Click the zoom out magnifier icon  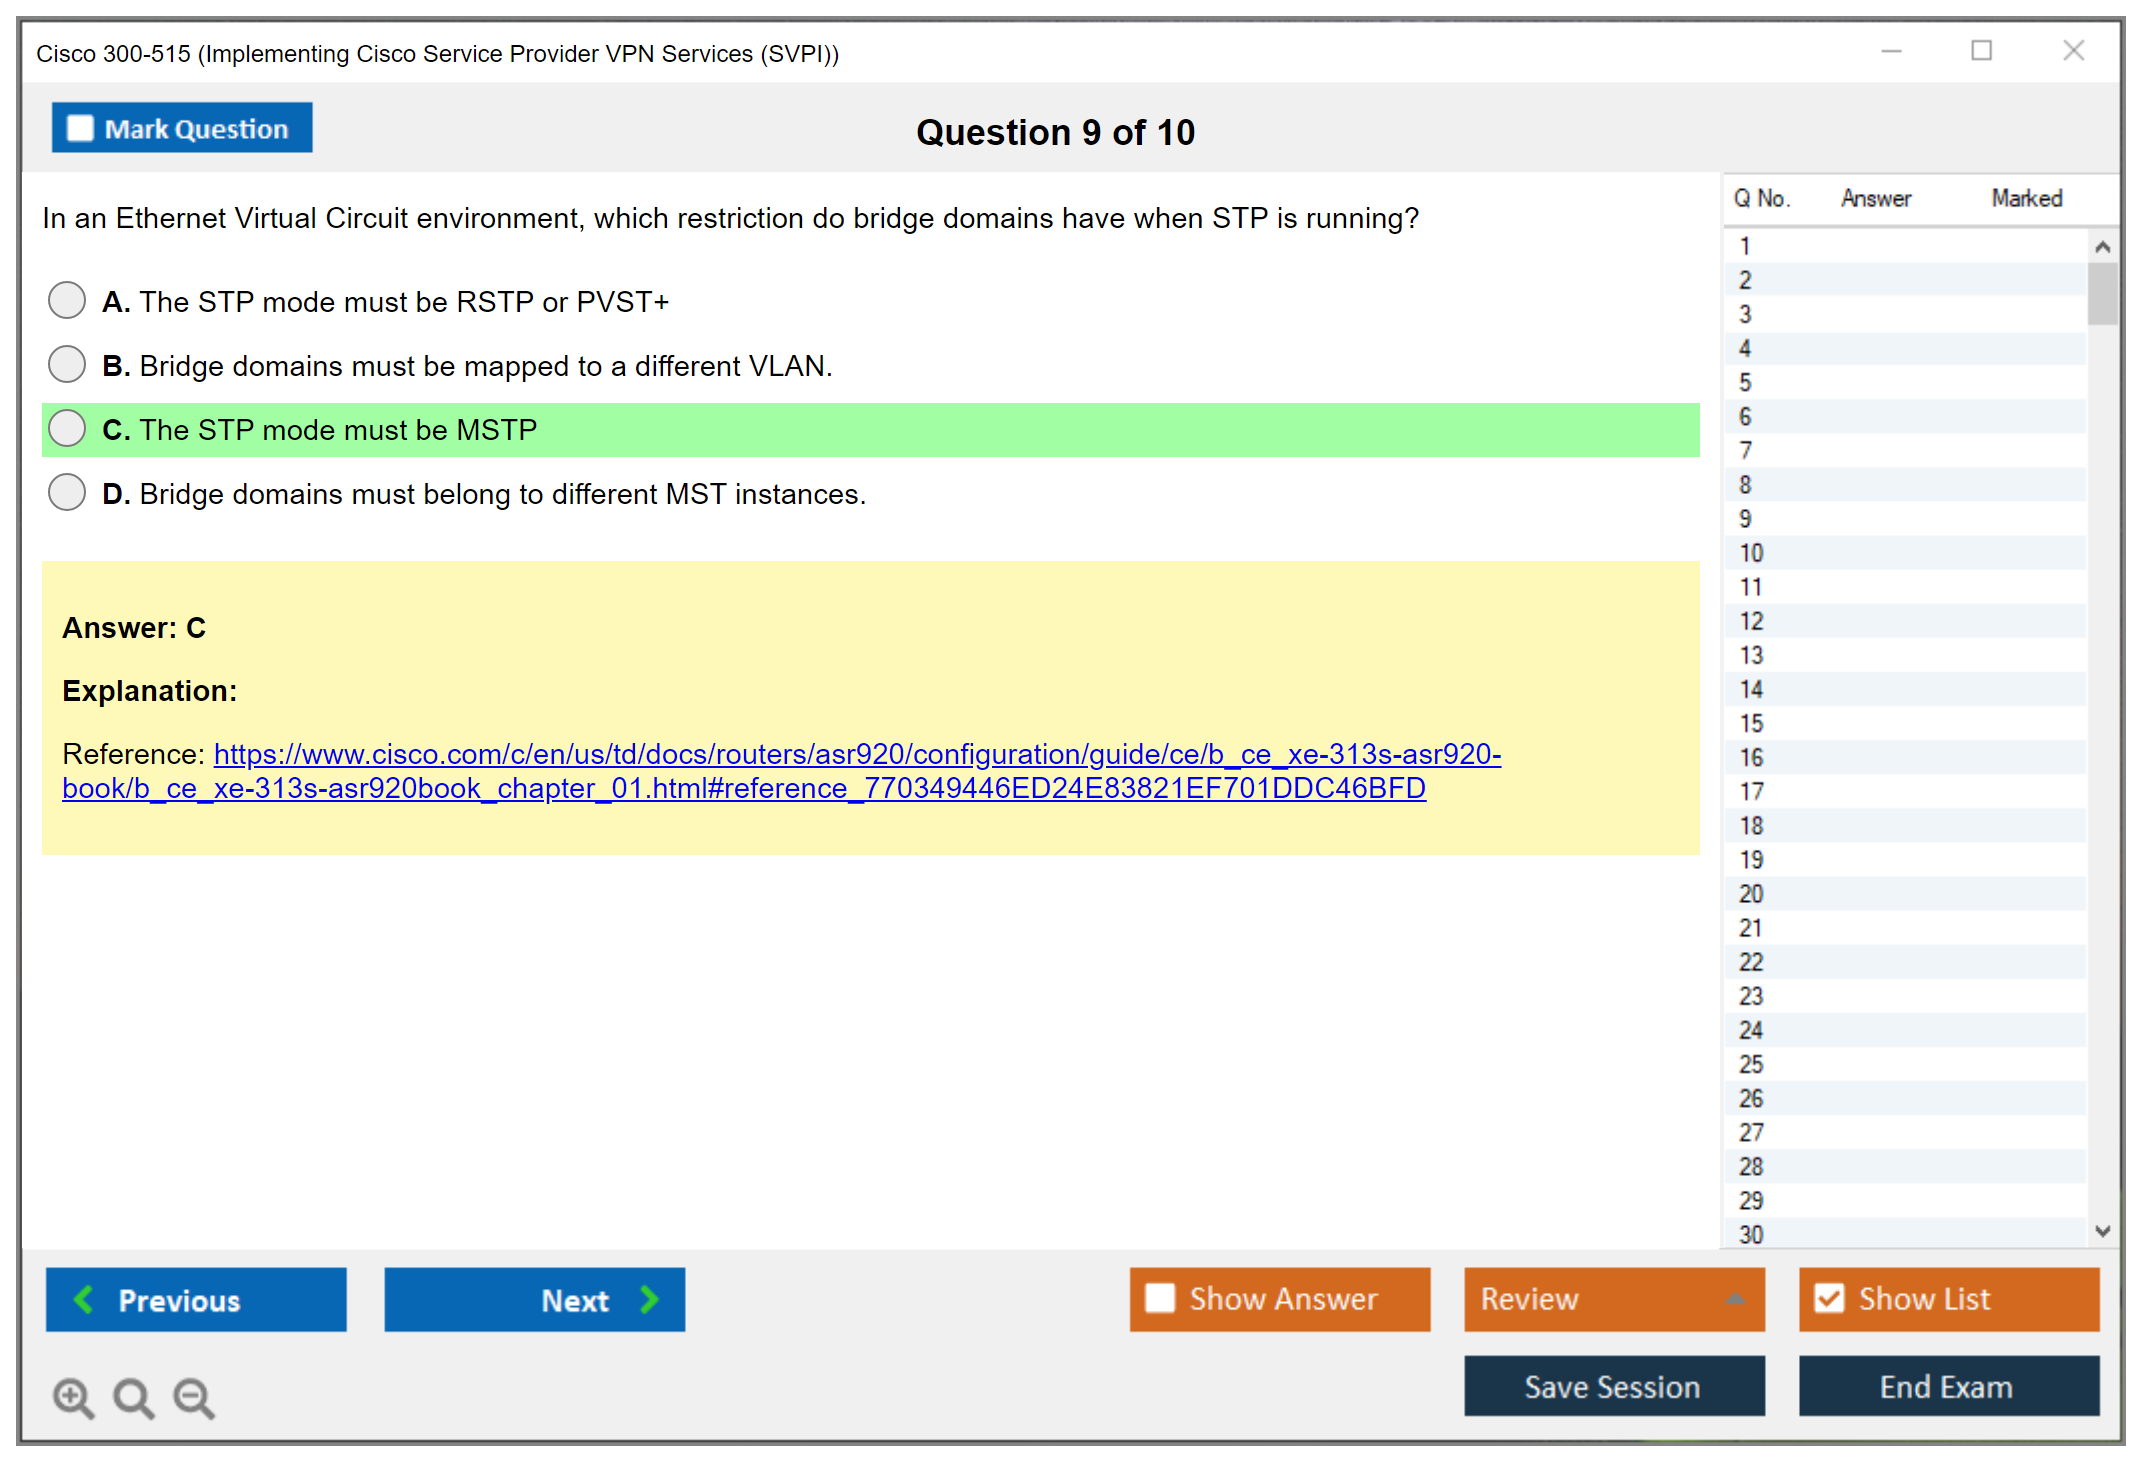(194, 1397)
